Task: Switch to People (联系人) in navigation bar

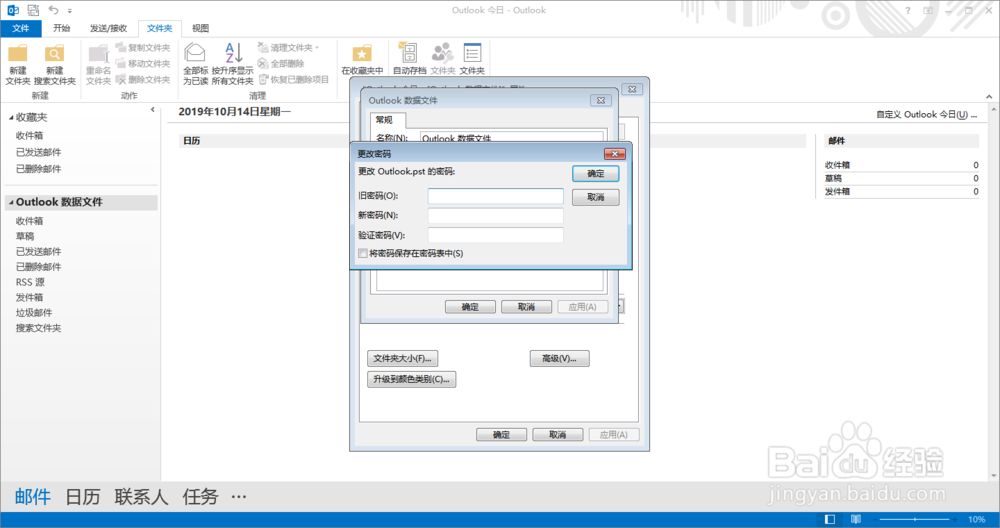Action: point(141,497)
